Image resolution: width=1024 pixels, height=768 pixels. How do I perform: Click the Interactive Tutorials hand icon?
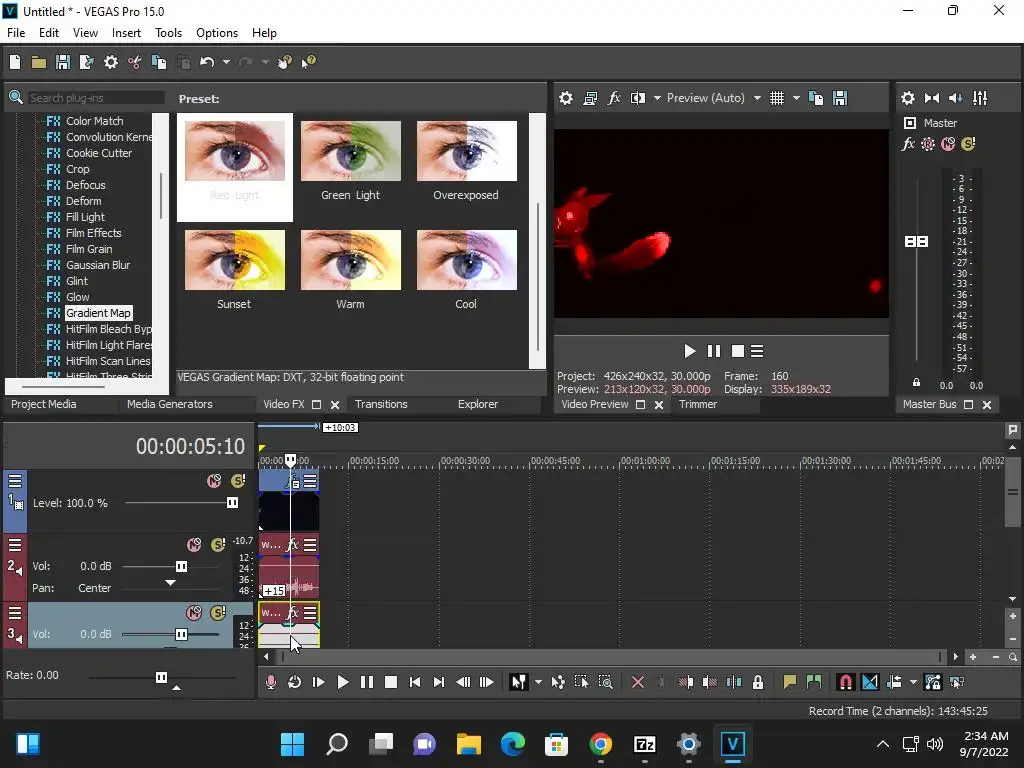coord(284,62)
